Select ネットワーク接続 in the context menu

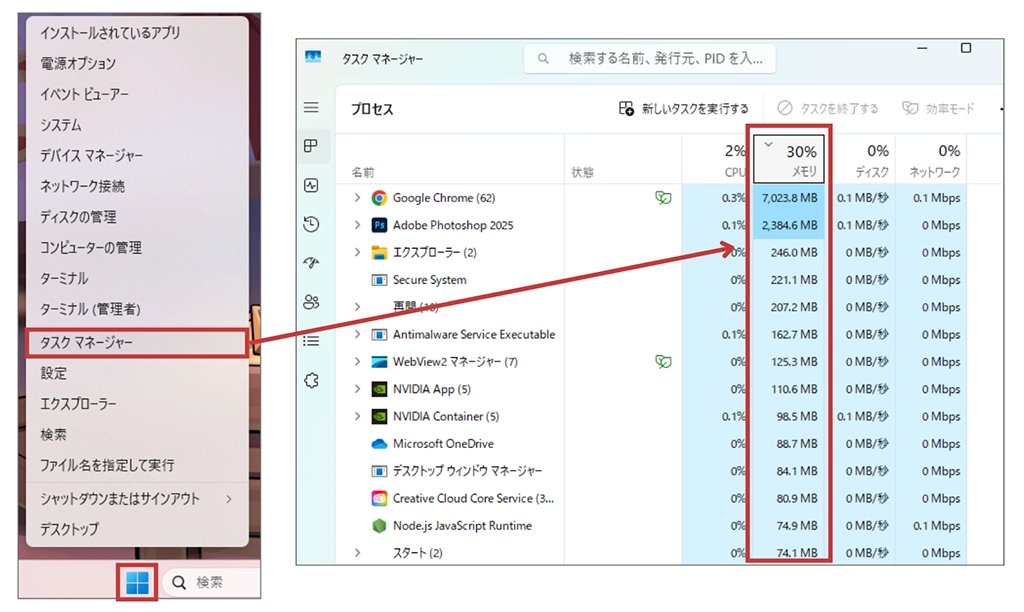pyautogui.click(x=137, y=186)
